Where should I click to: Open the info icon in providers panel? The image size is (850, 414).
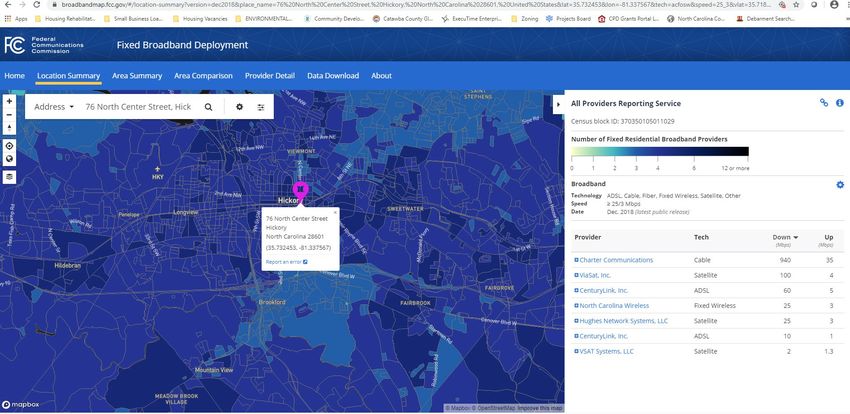point(840,102)
